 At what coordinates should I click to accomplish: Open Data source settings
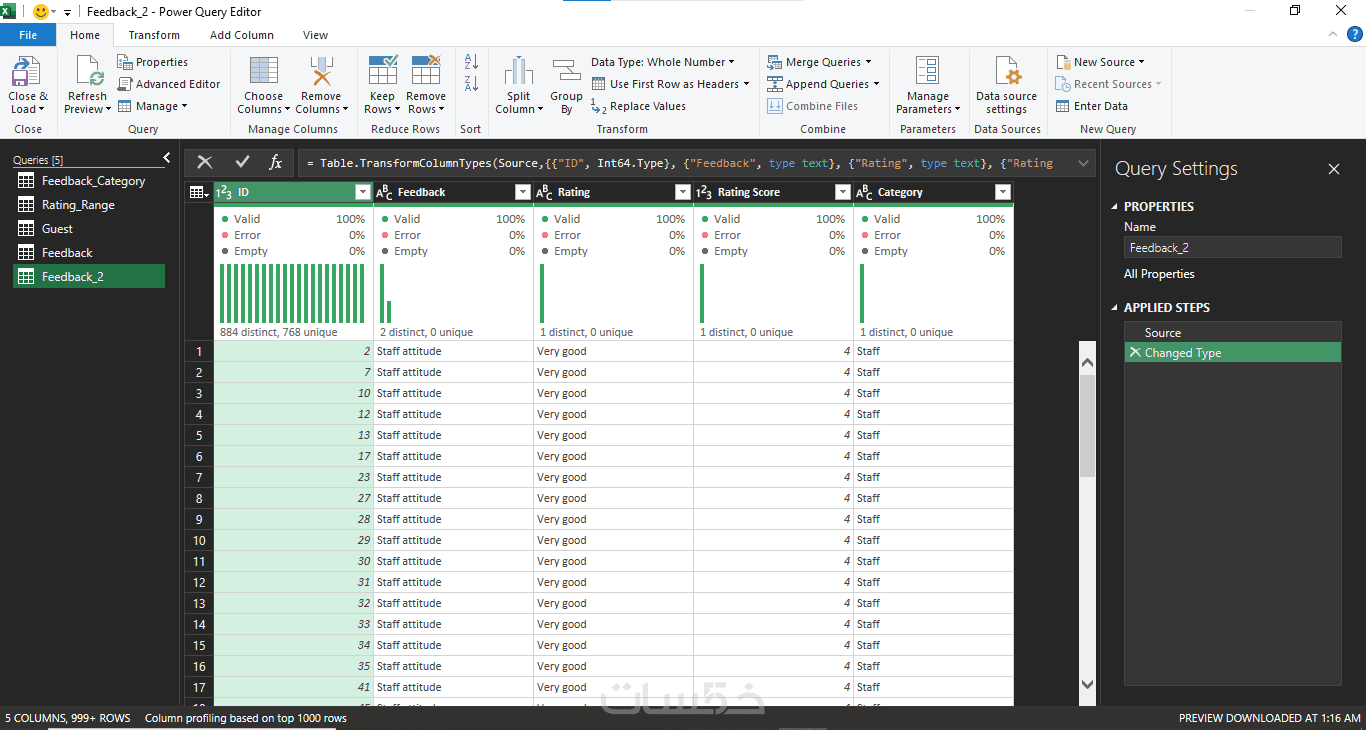tap(1006, 84)
